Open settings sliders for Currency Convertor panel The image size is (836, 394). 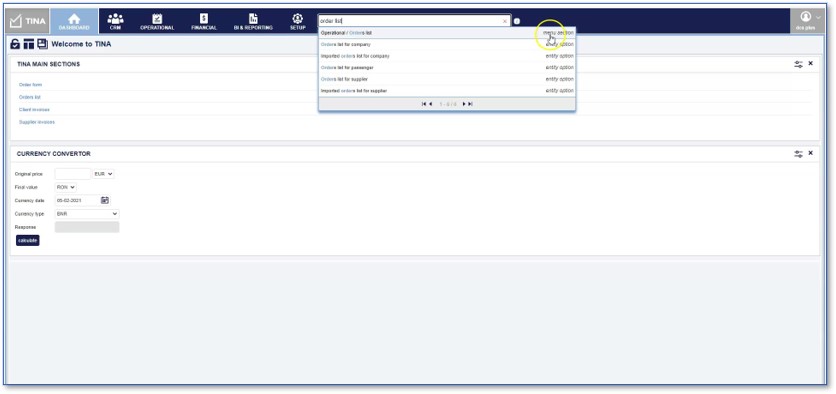click(798, 154)
